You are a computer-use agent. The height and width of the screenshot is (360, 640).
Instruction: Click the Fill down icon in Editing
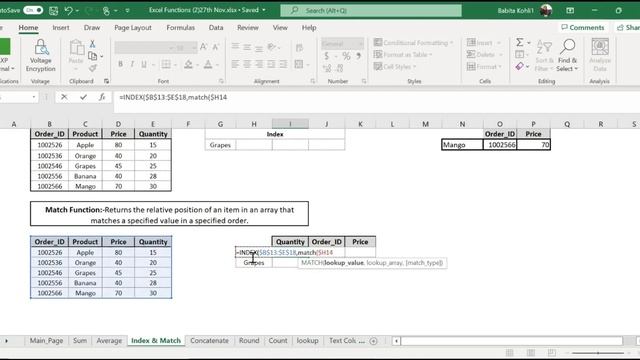point(519,54)
